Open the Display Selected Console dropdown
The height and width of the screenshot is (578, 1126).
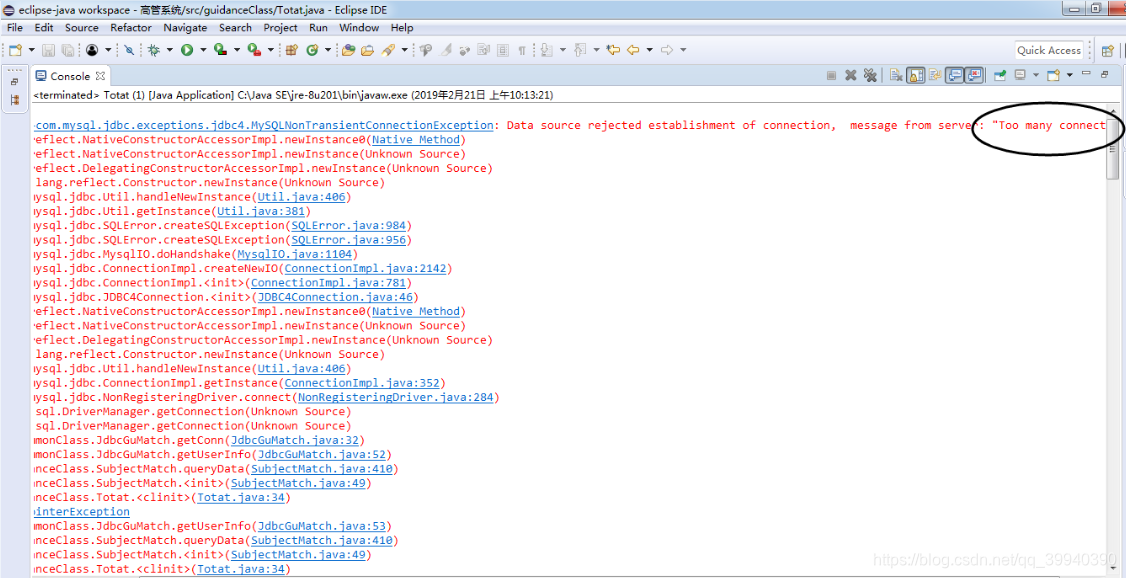(1036, 76)
